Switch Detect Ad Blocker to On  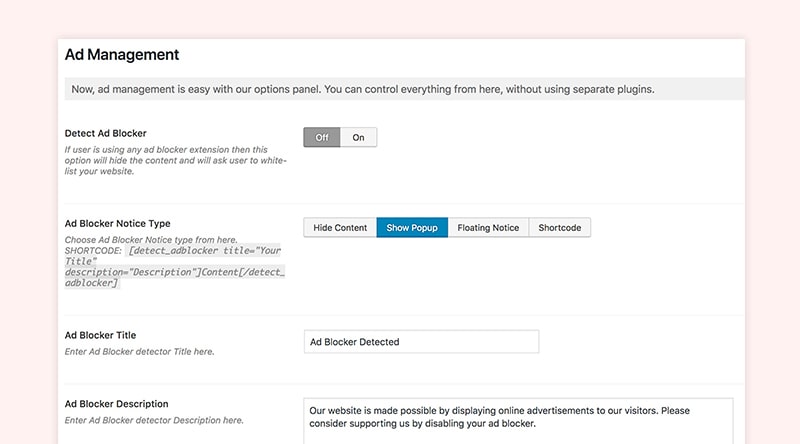358,137
